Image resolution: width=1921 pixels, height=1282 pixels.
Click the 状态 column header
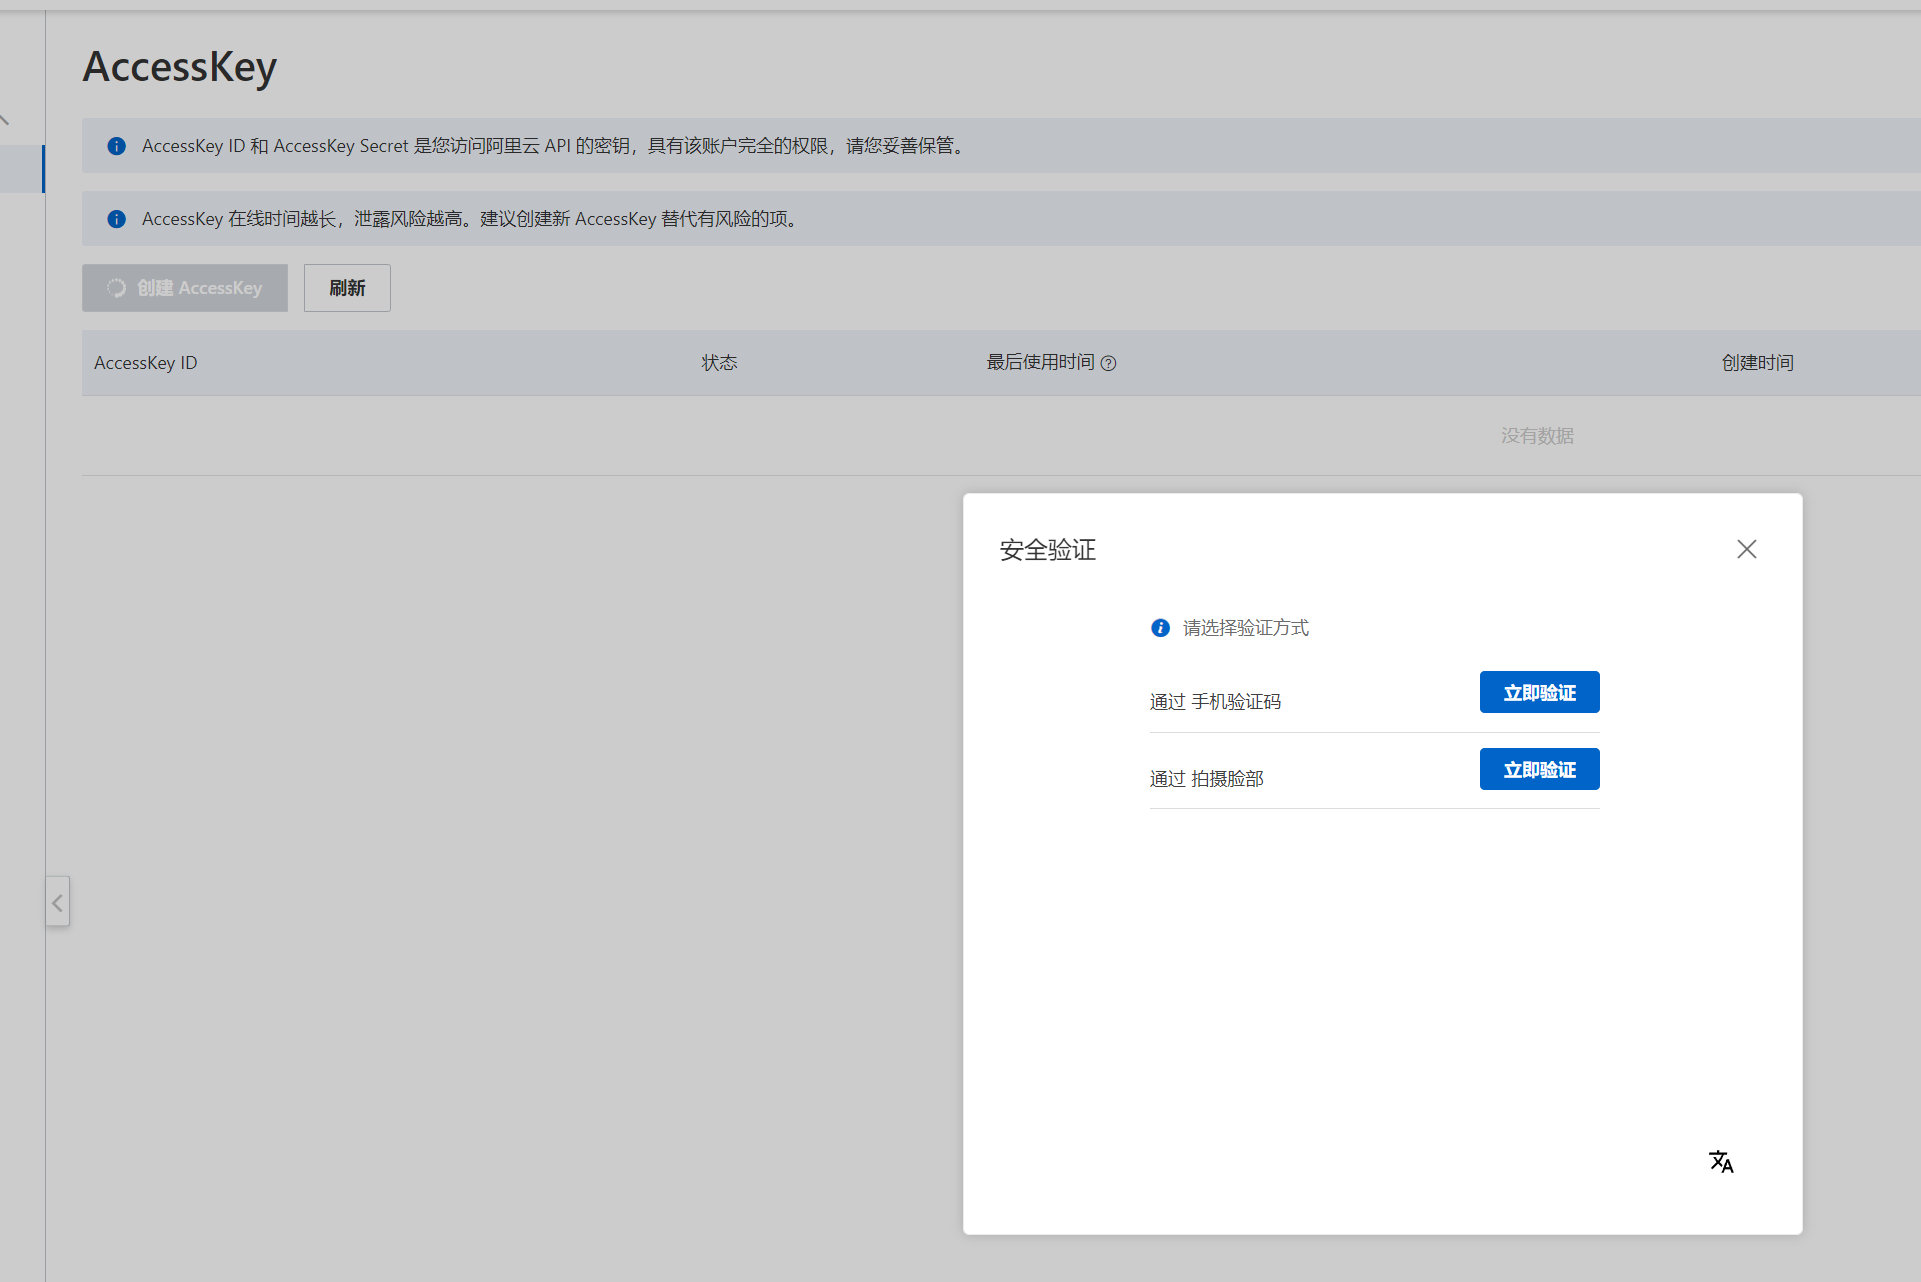click(719, 363)
